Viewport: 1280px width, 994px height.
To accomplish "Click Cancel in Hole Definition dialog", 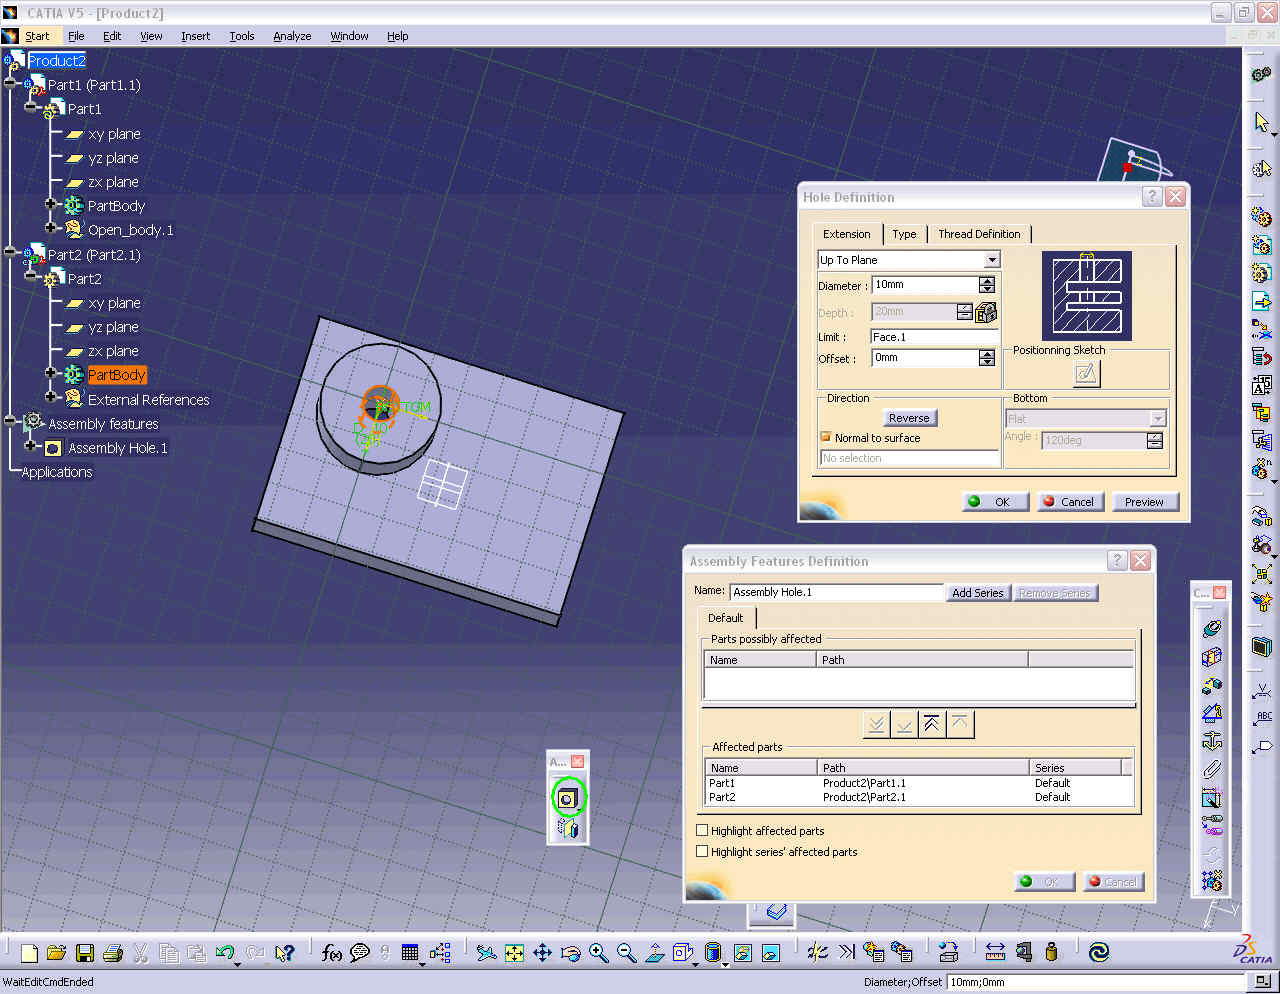I will pyautogui.click(x=1071, y=502).
